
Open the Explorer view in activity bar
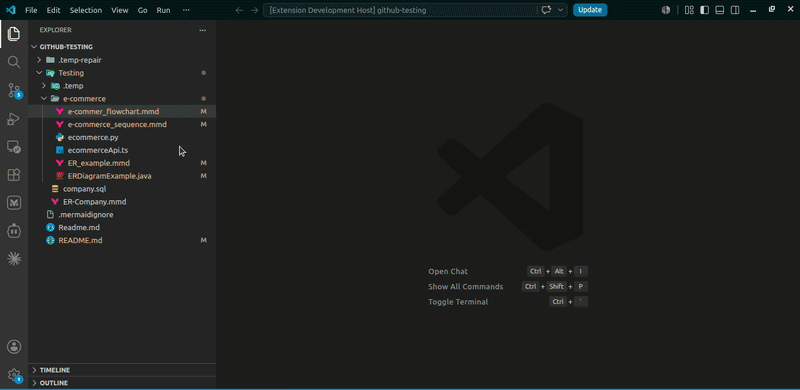point(14,34)
